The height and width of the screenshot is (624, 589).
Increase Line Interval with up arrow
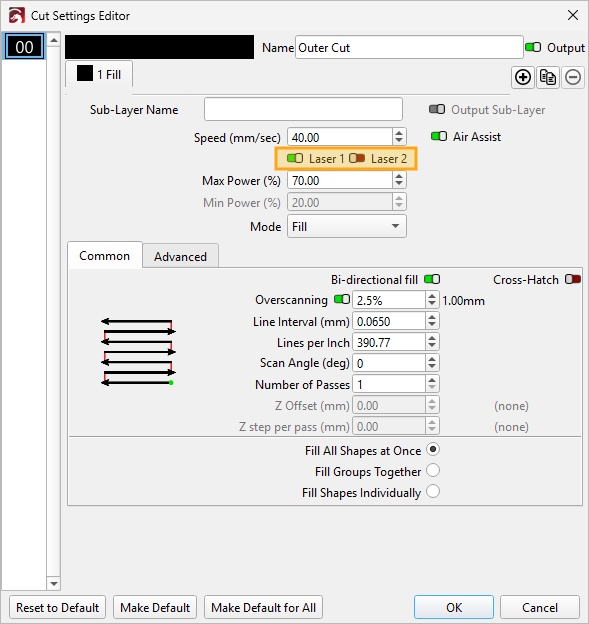432,317
